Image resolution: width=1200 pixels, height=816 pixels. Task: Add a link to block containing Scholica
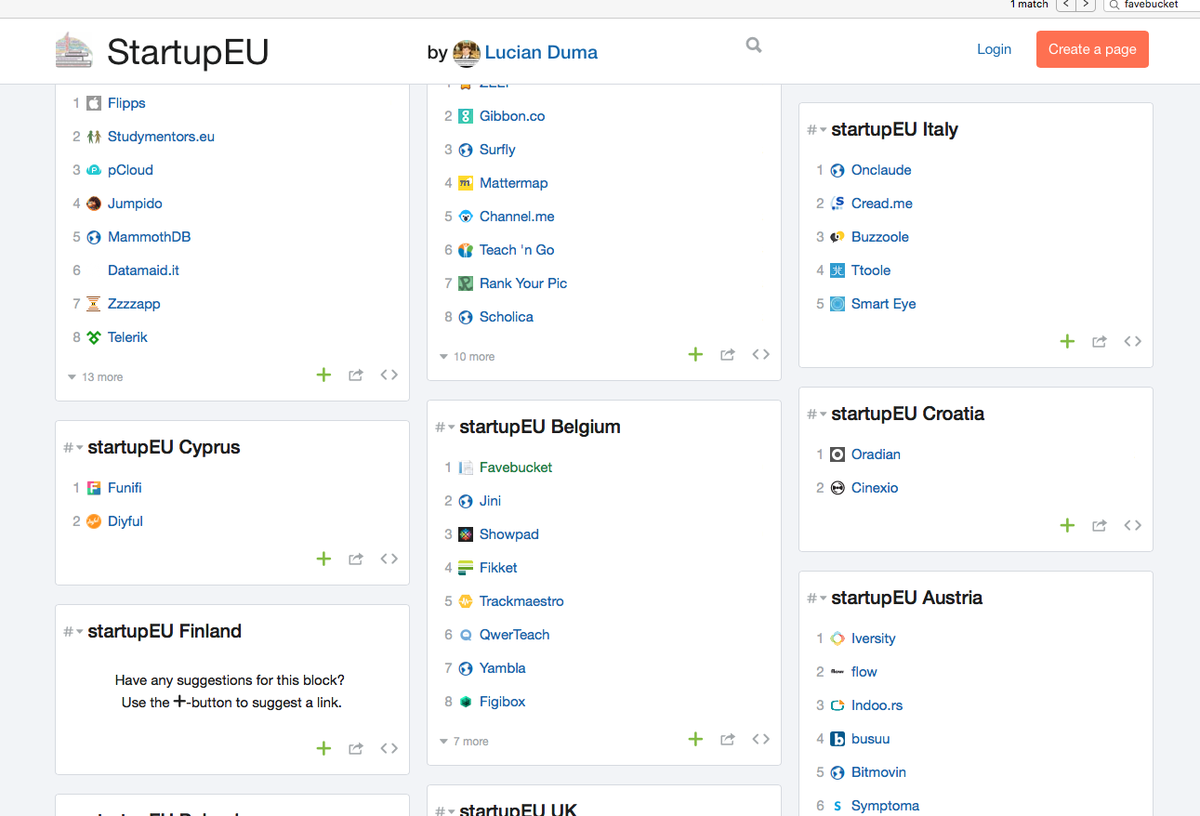[695, 354]
